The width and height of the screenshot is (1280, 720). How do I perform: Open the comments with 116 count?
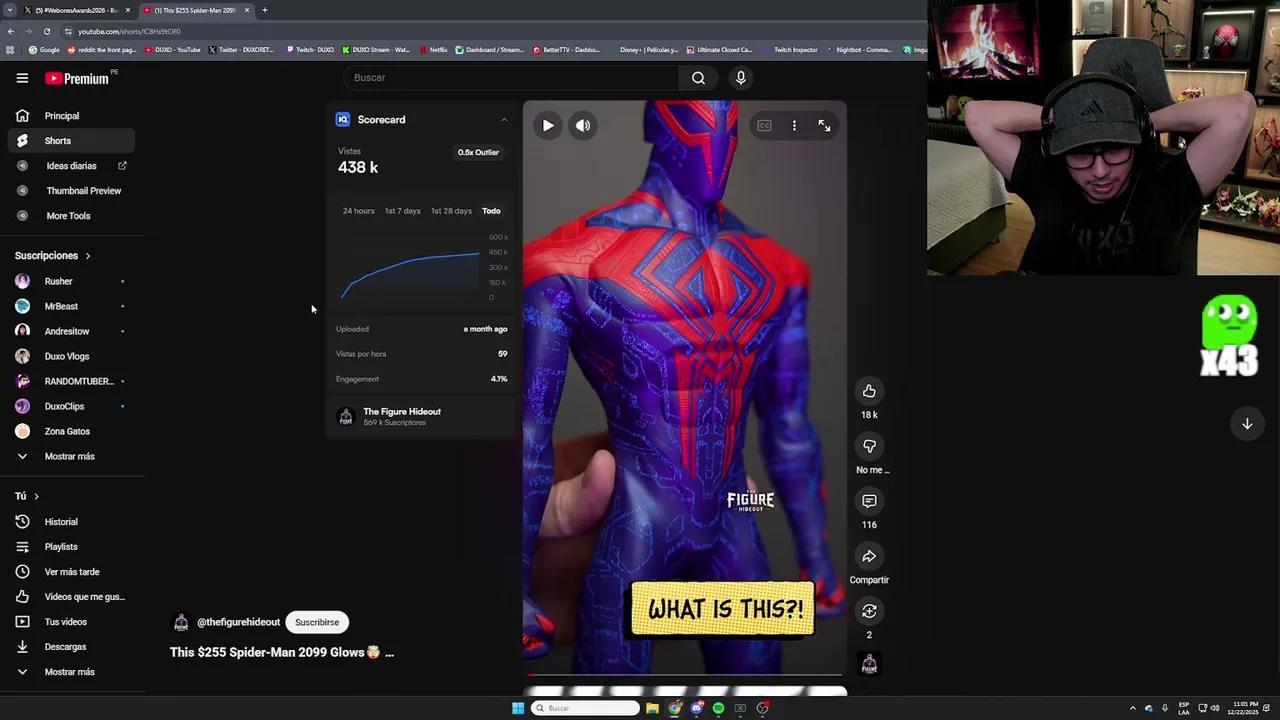click(869, 501)
